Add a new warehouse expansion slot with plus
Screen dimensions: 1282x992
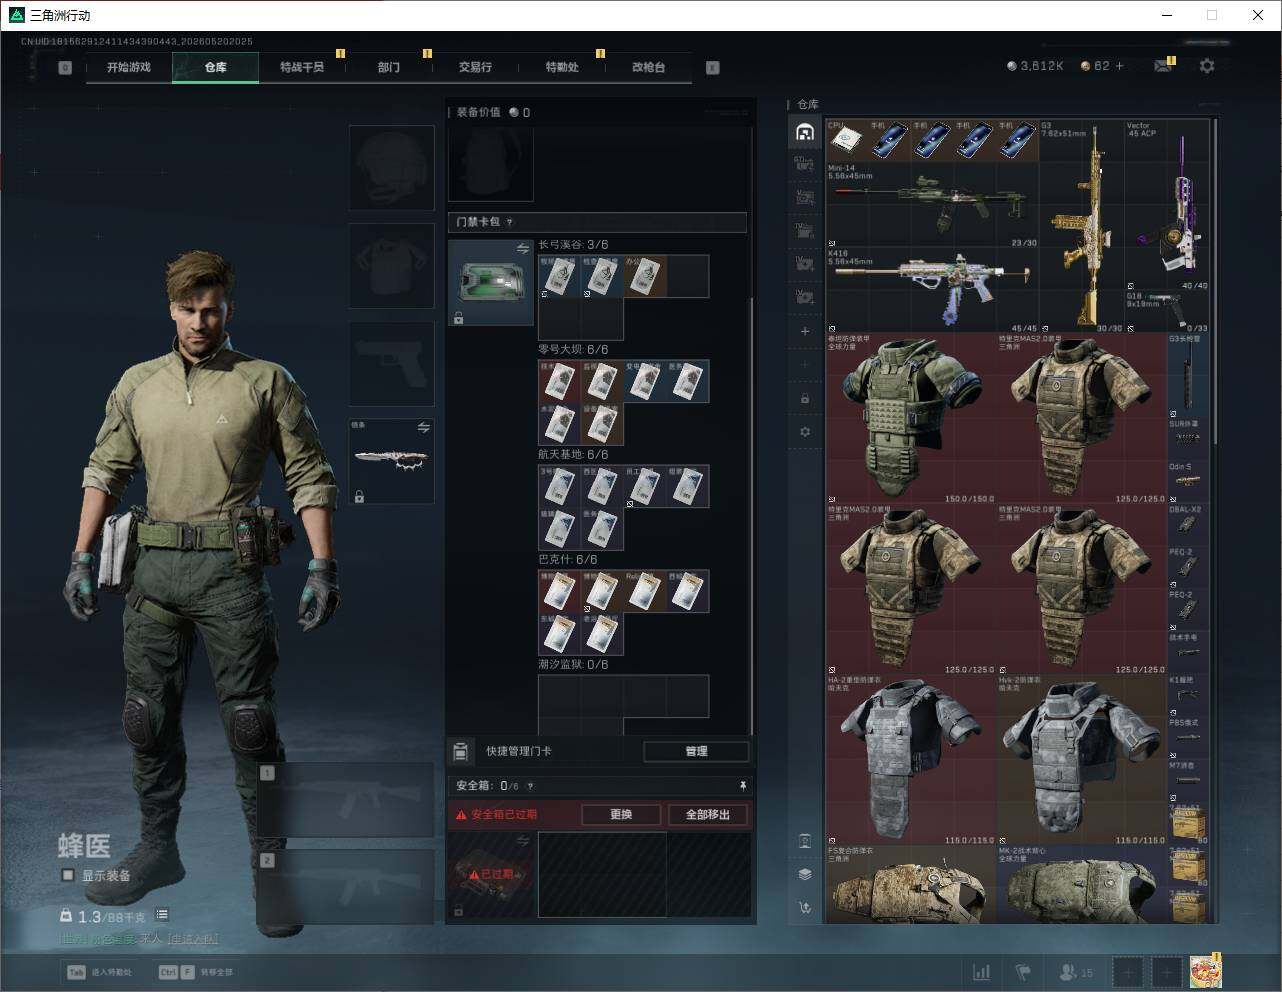805,331
